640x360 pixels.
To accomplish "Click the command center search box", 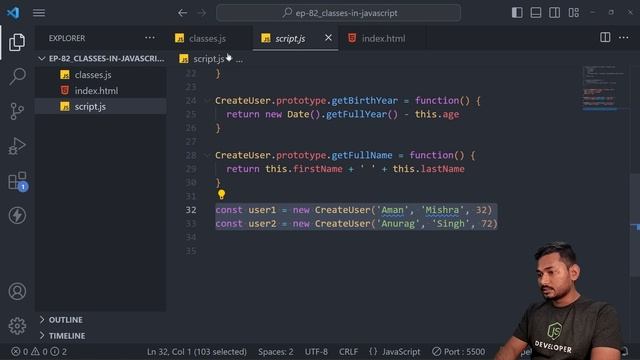I will [339, 13].
